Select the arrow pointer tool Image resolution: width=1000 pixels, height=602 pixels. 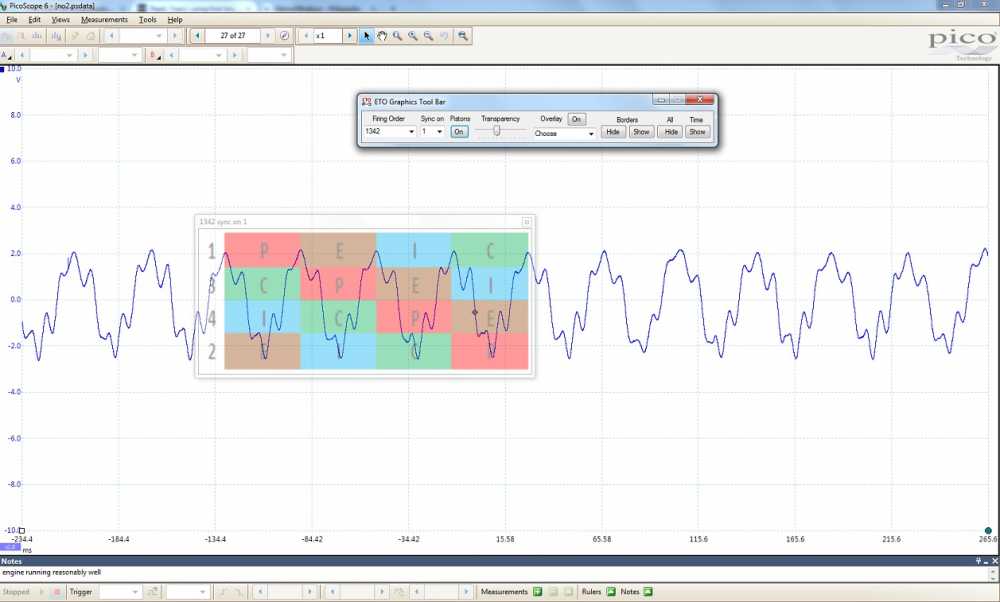click(x=367, y=36)
